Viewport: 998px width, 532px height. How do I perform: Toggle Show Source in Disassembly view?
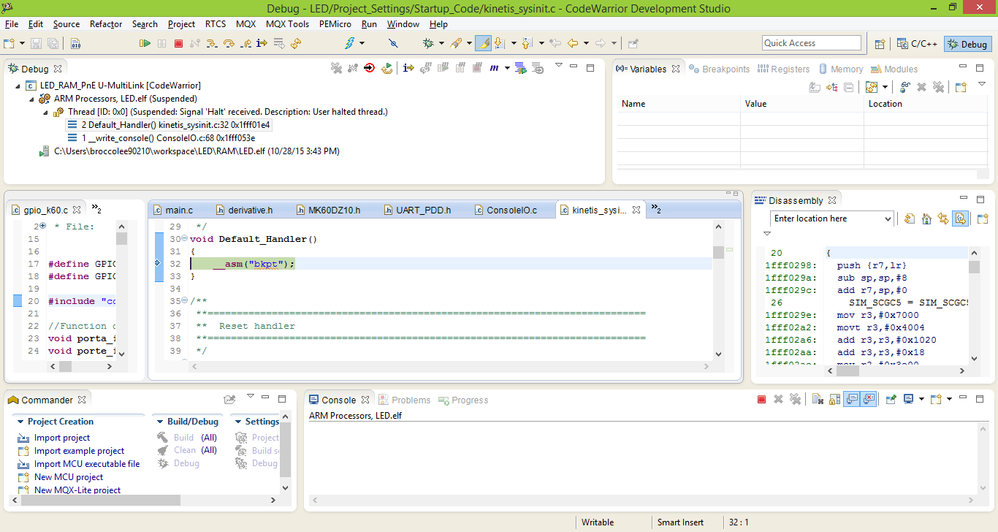(960, 219)
